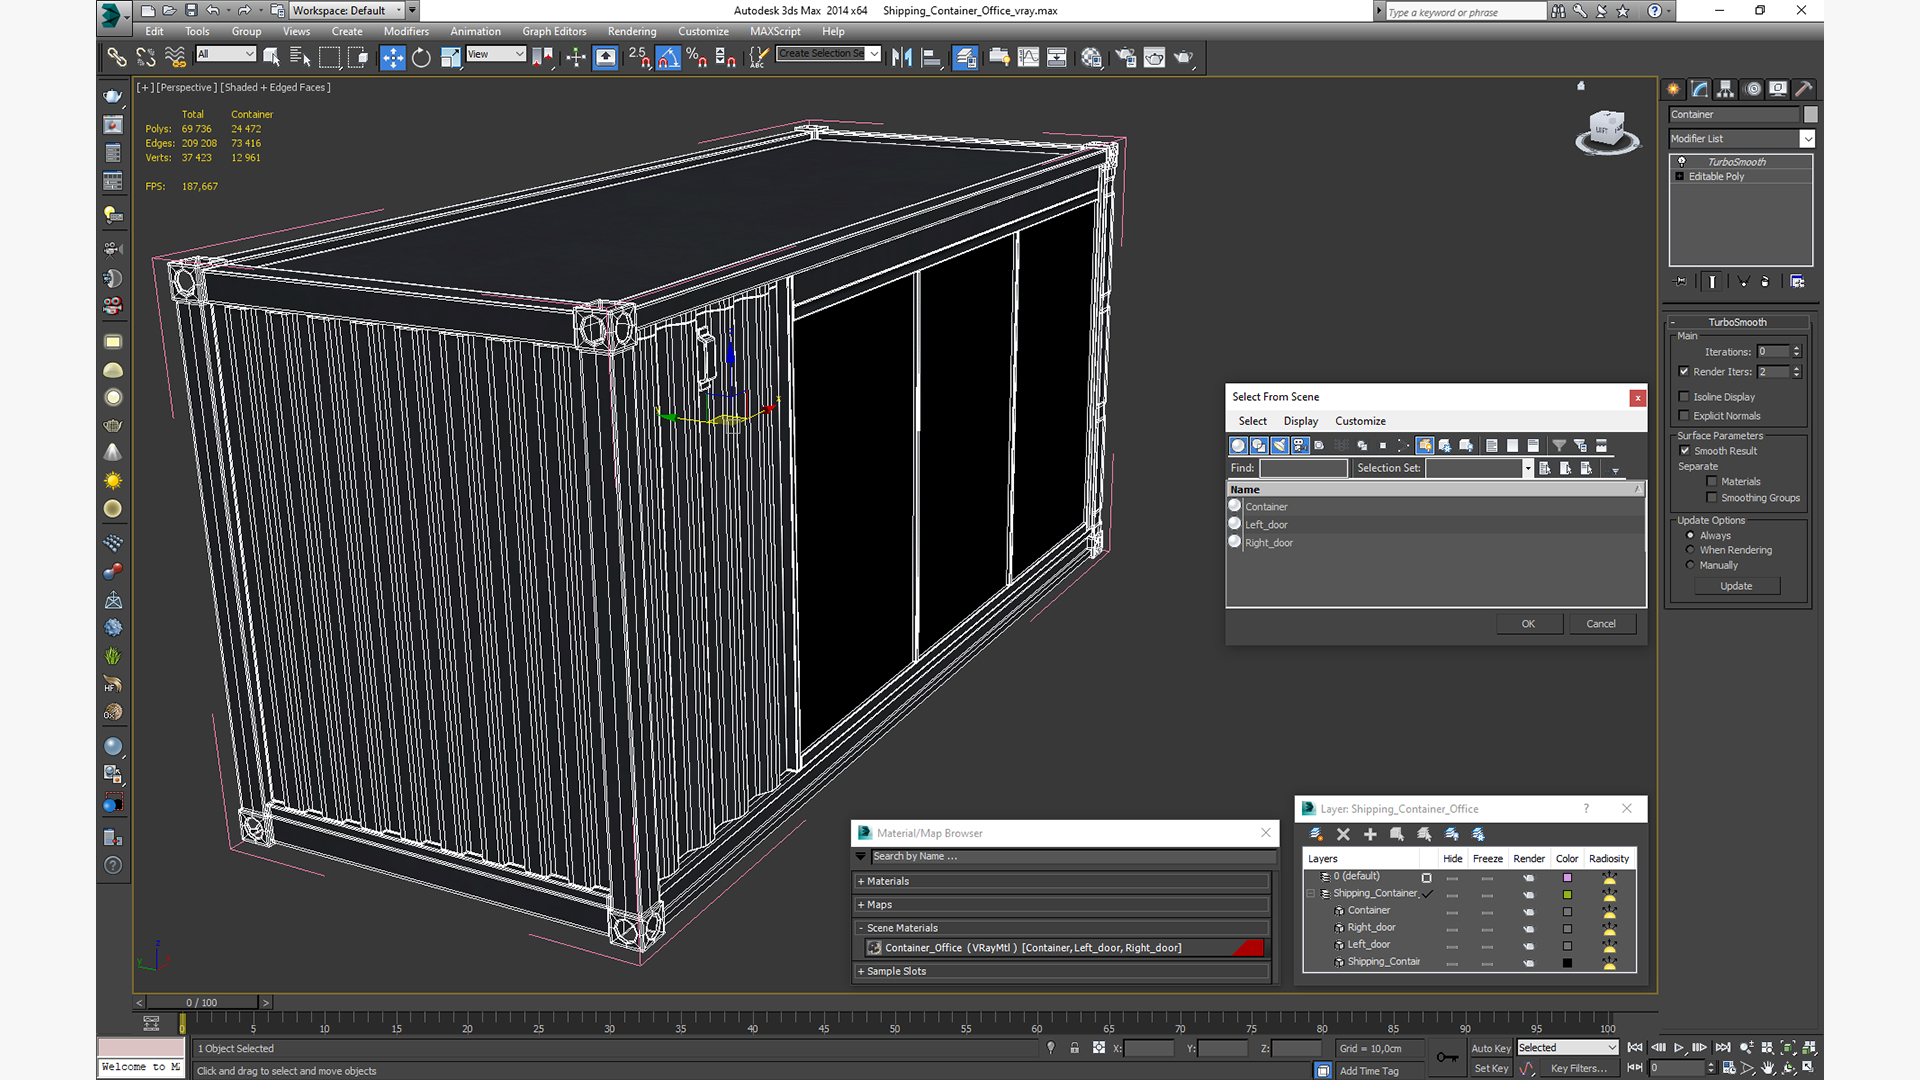The image size is (1920, 1080).
Task: Click the Set Key button
Action: (1490, 1068)
